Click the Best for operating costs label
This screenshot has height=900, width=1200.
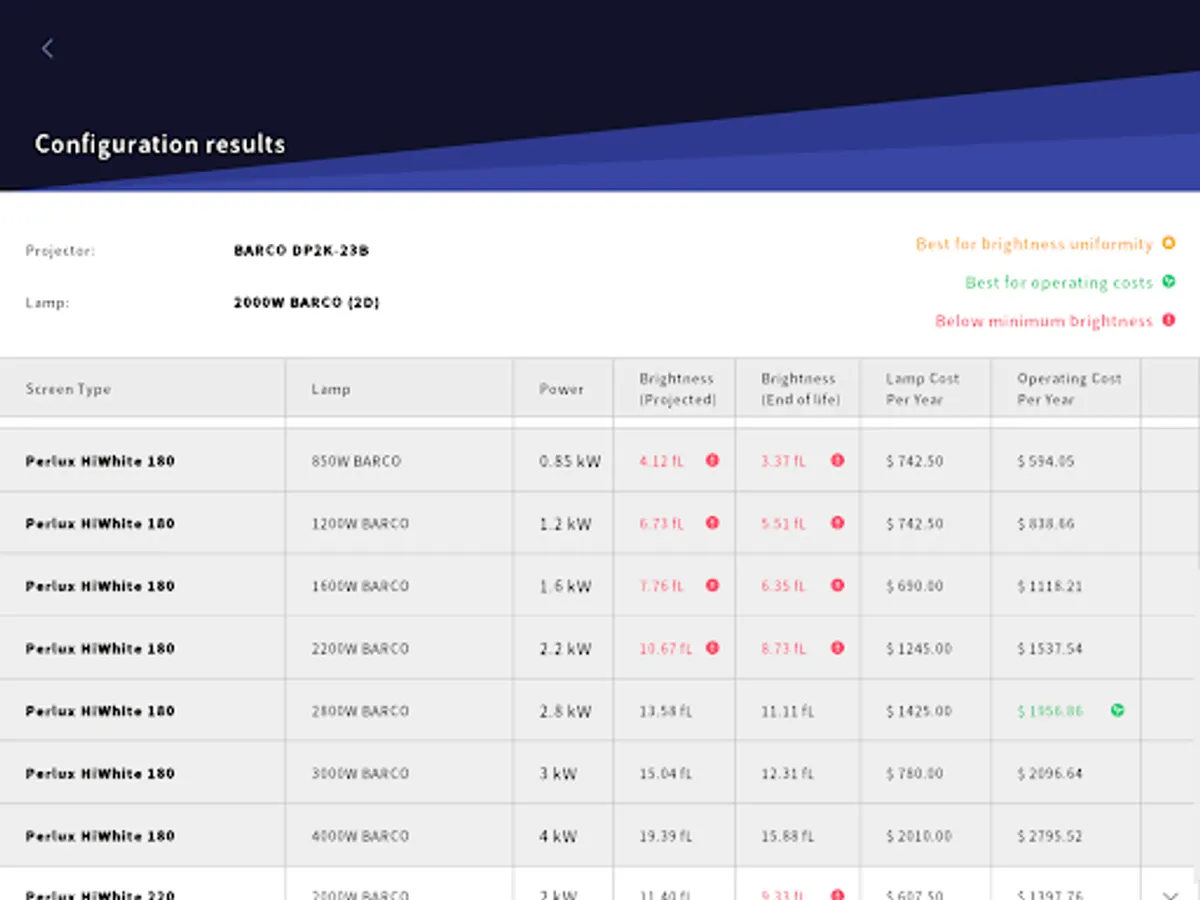[x=1059, y=283]
